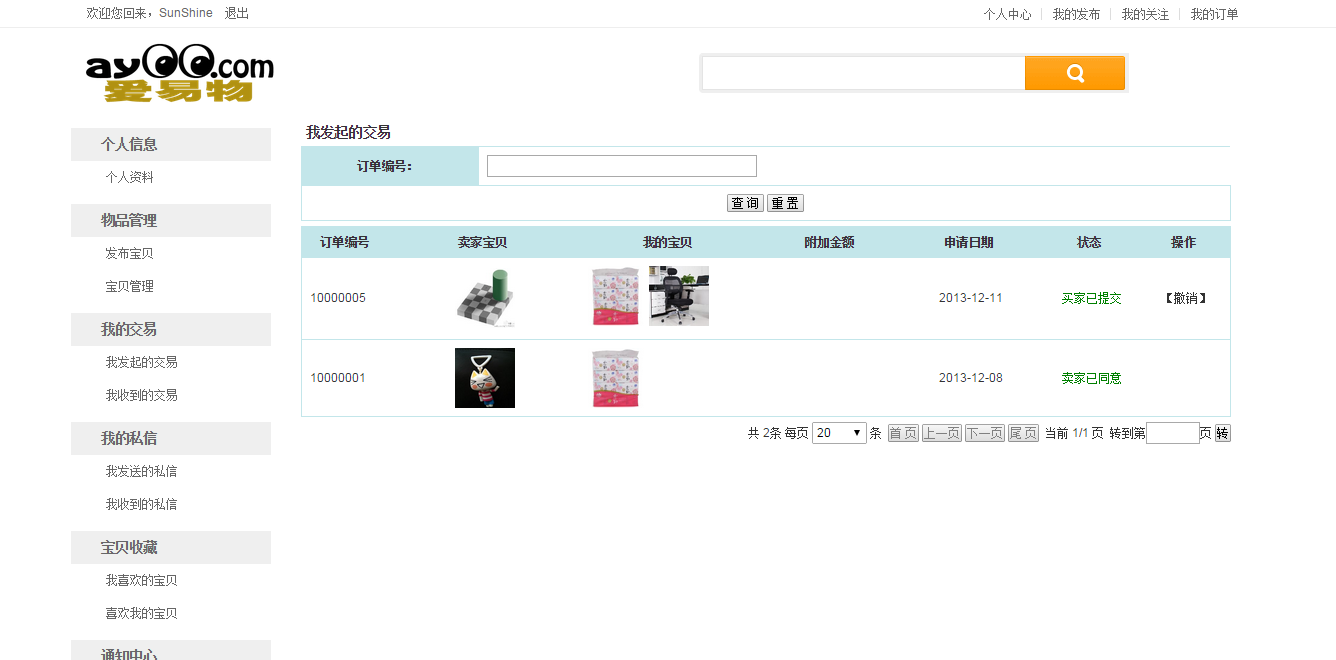This screenshot has width=1336, height=660.
Task: Click the orange magnifier search button
Action: coord(1075,73)
